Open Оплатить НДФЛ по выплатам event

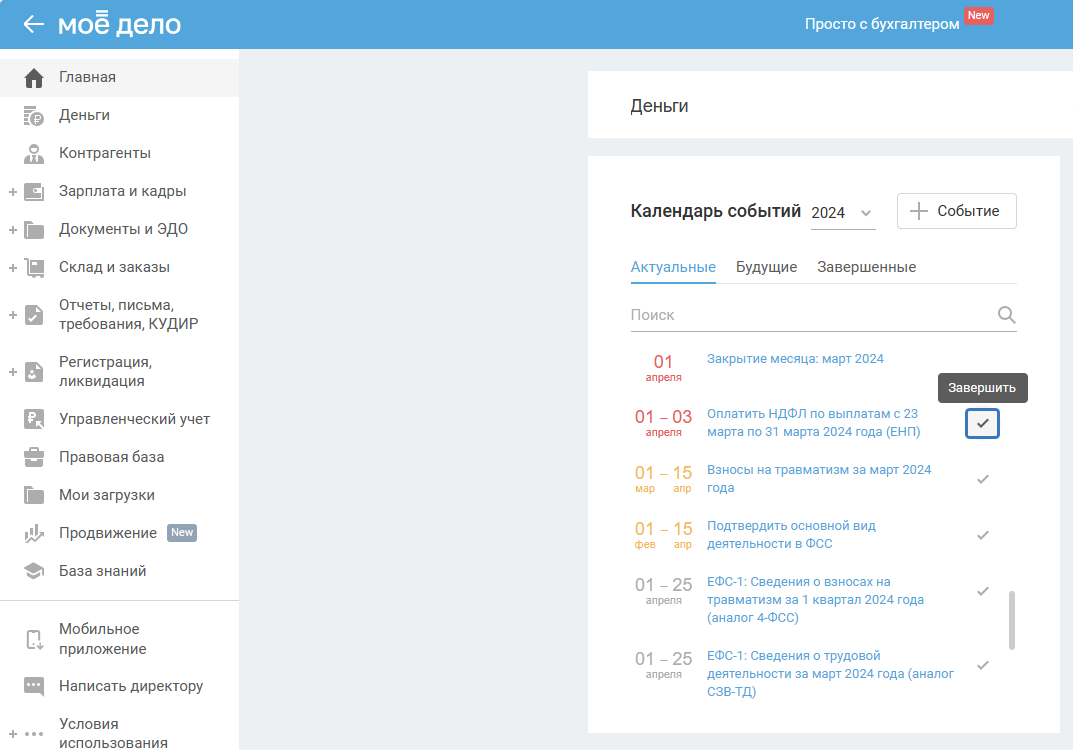tap(813, 422)
